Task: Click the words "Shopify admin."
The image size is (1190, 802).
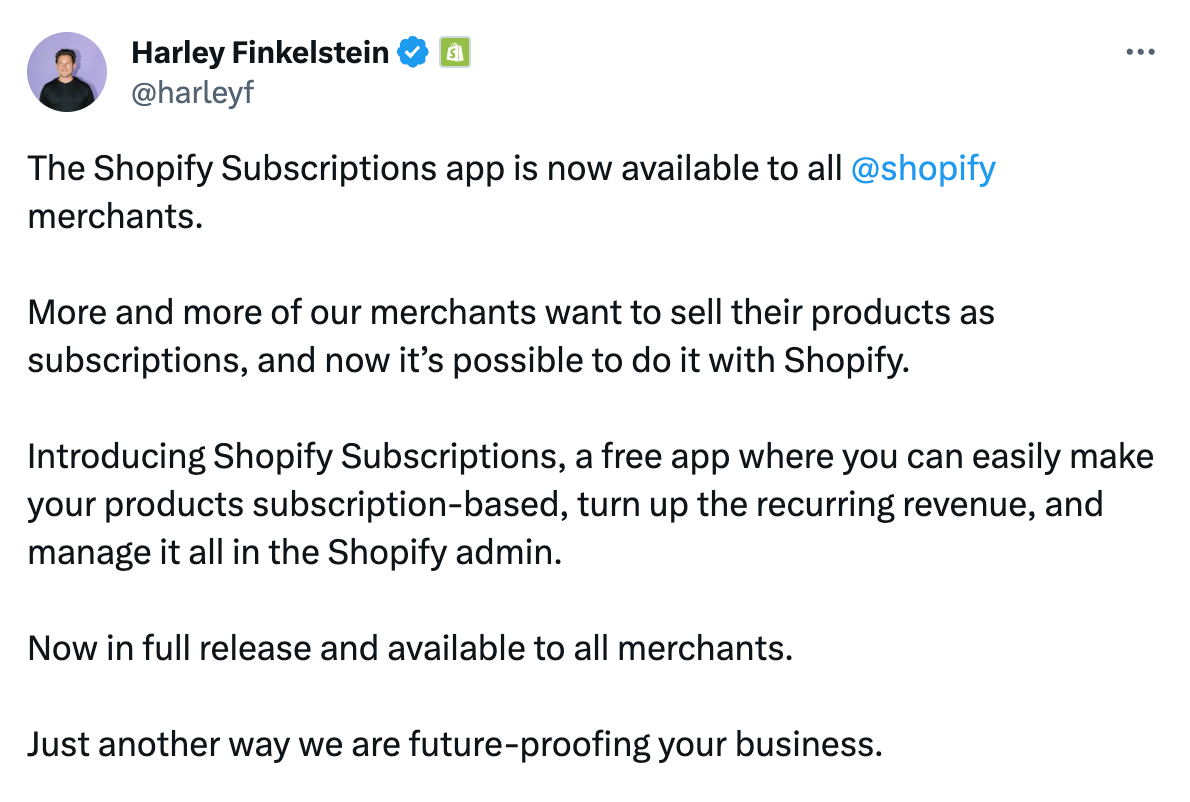Action: (445, 552)
